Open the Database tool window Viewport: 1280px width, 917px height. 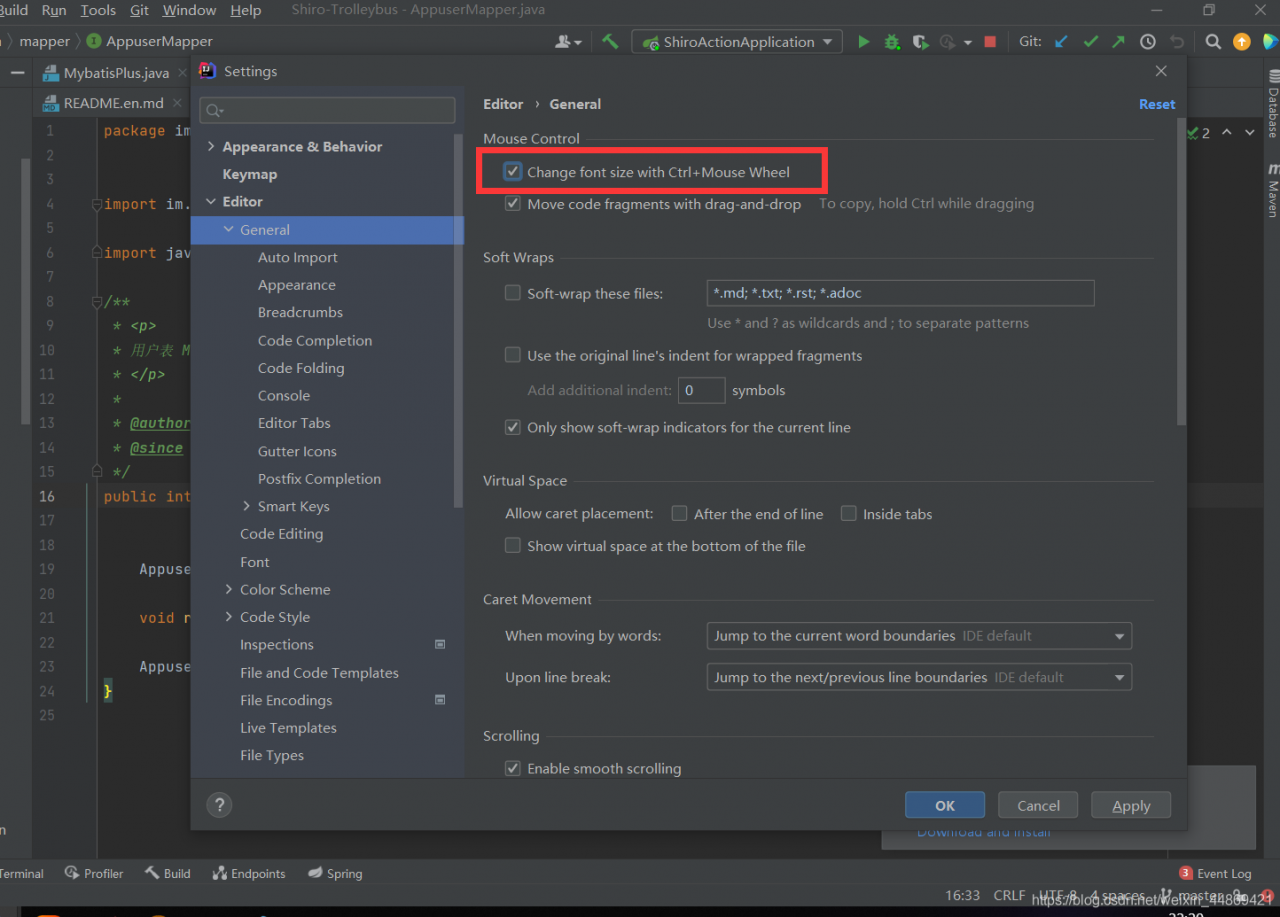[x=1273, y=104]
